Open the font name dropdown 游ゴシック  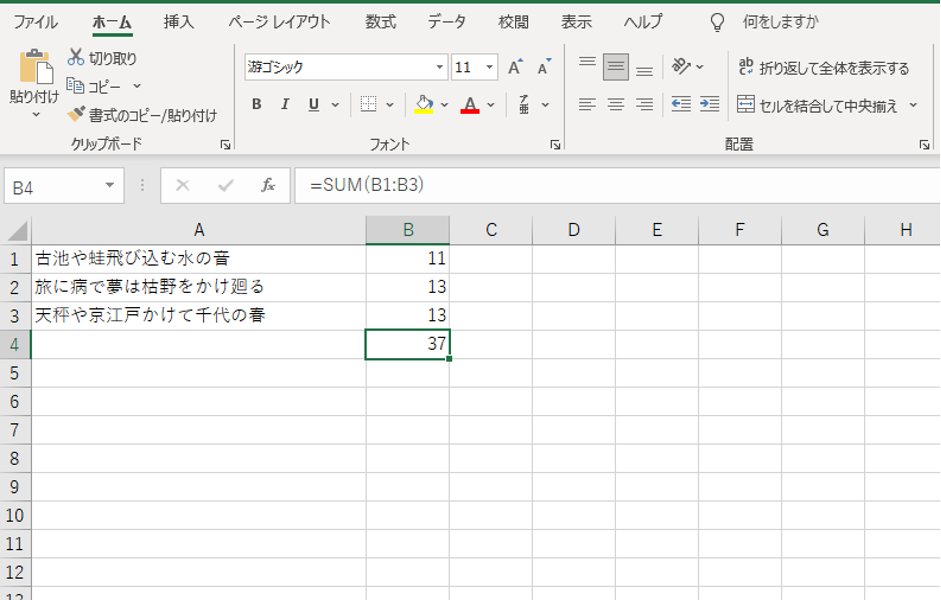click(x=440, y=68)
